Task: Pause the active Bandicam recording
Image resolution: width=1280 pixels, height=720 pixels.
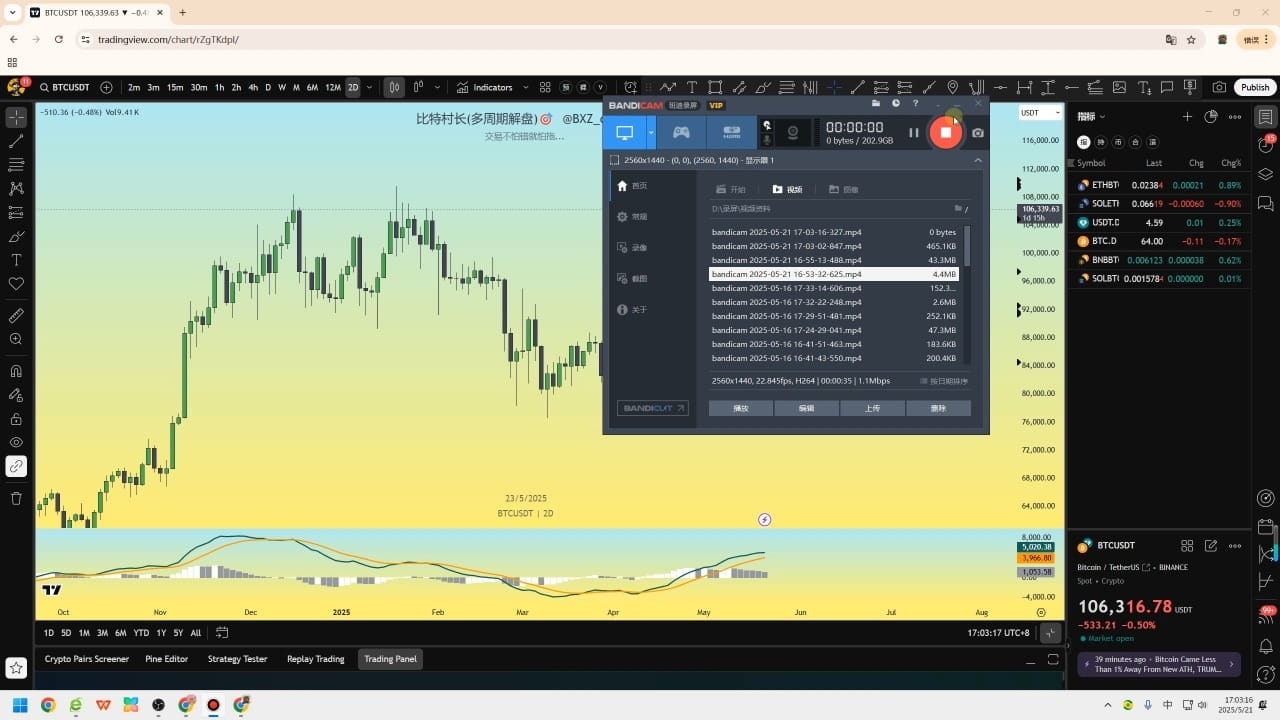Action: tap(913, 131)
